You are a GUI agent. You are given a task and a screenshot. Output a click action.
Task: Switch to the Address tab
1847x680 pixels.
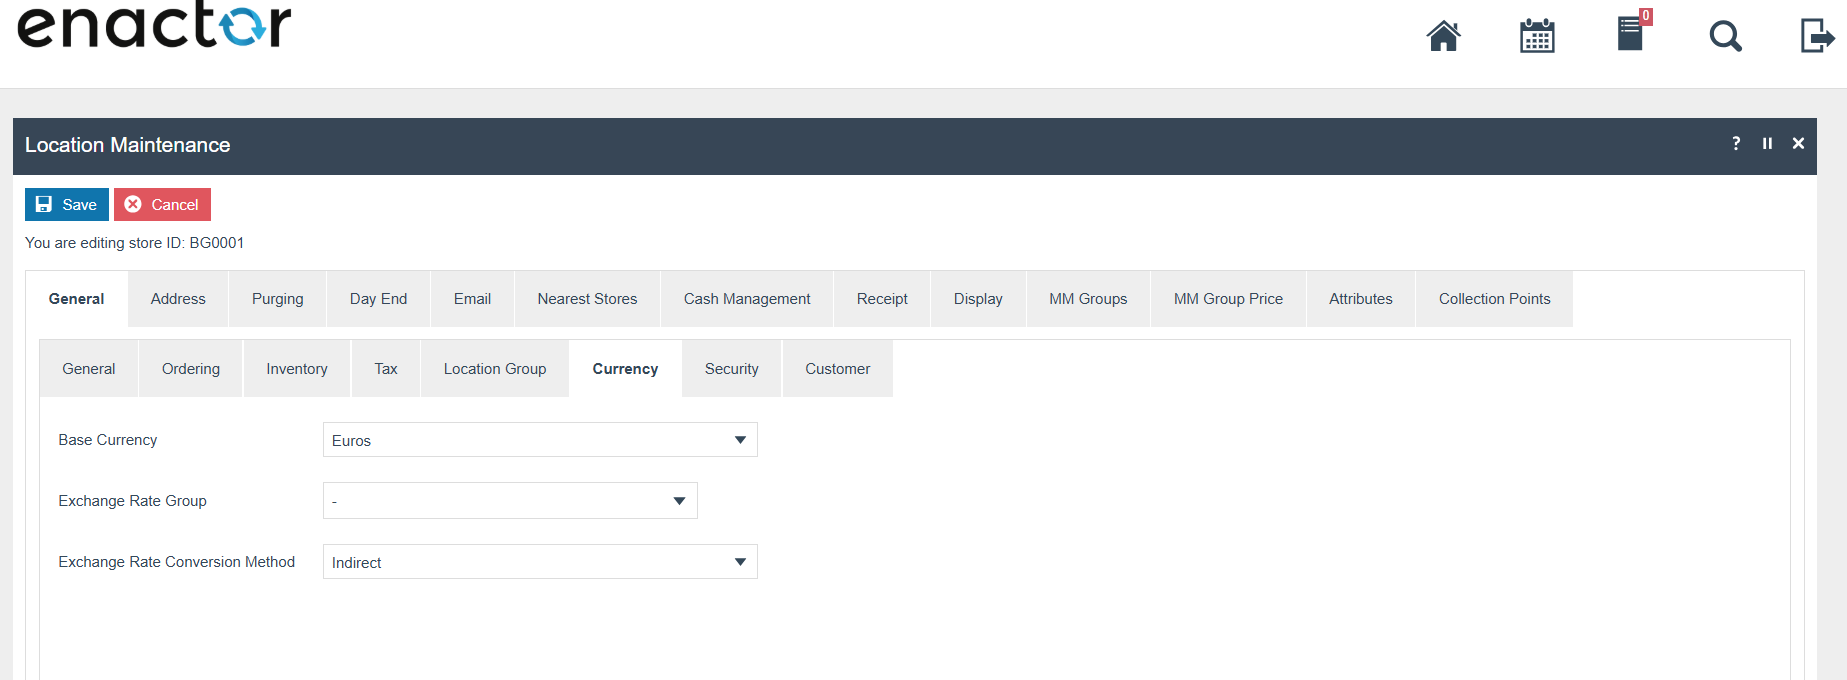[178, 299]
